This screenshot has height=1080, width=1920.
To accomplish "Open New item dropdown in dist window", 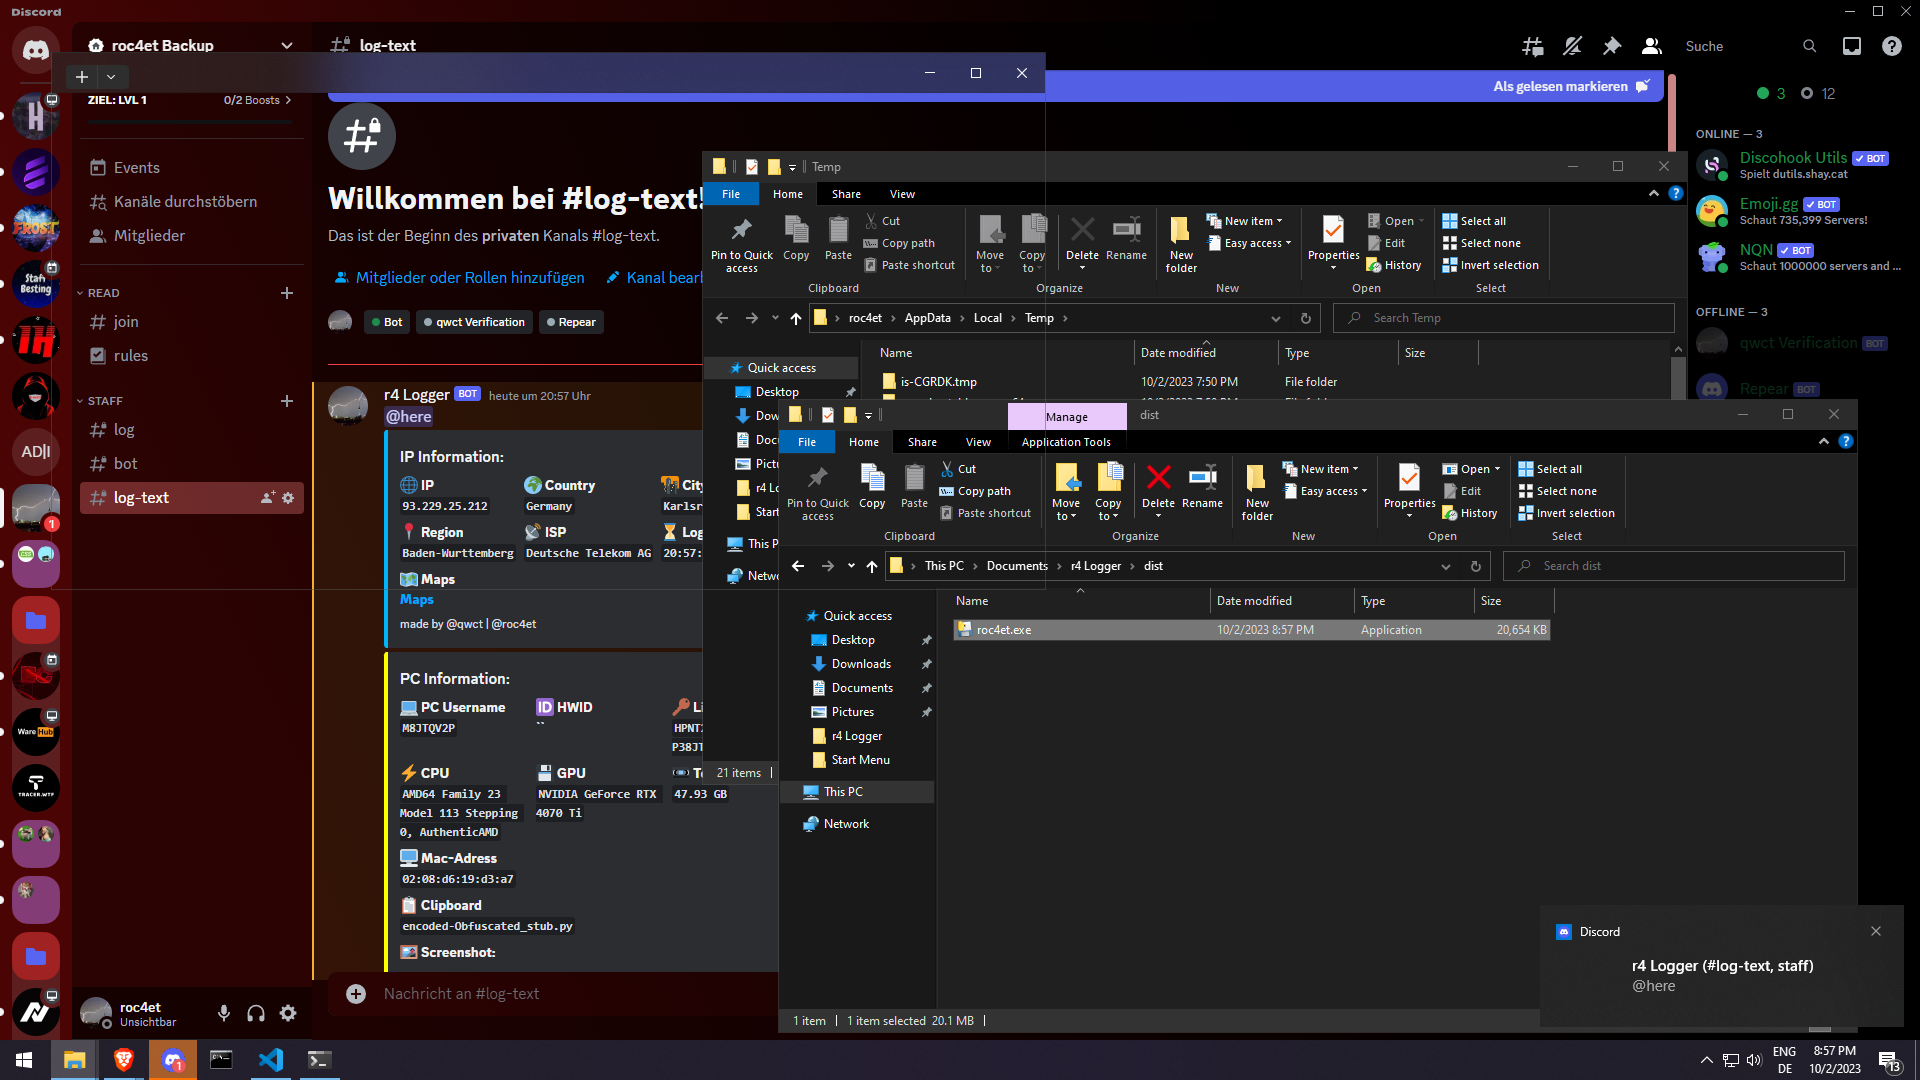I will tap(1320, 469).
